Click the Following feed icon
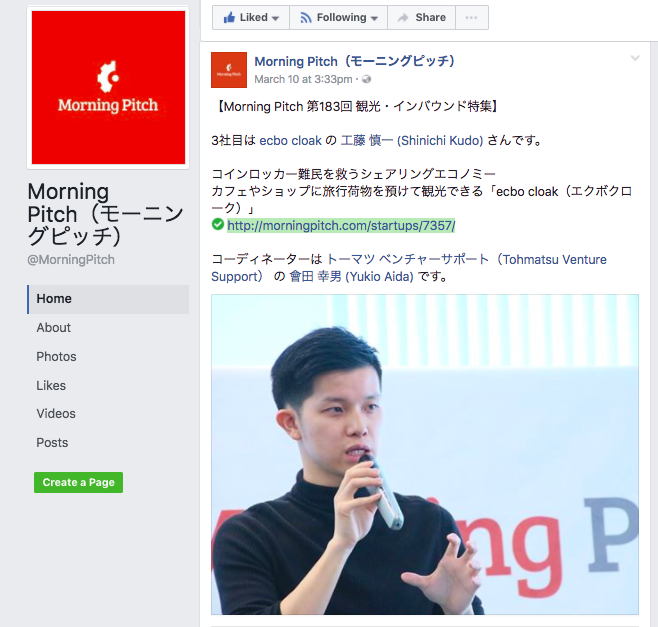658x627 pixels. [x=306, y=18]
